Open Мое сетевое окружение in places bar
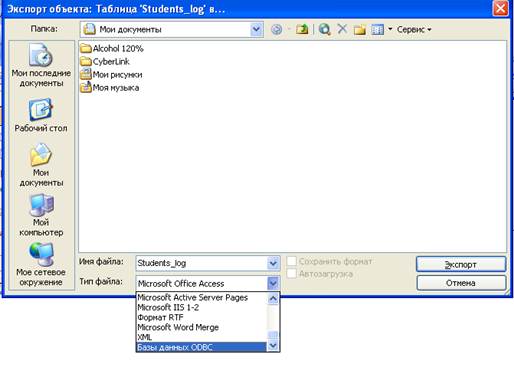Viewport: 514px width, 365px height. point(41,264)
